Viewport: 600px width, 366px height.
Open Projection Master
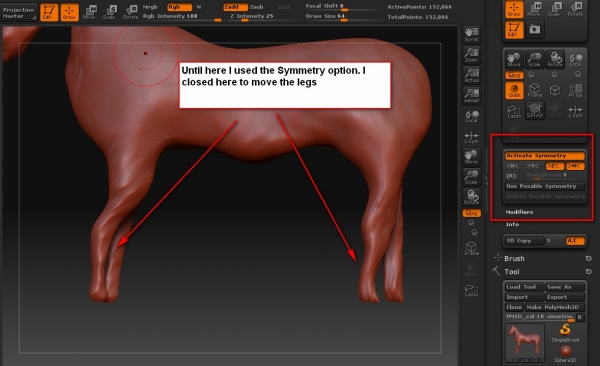[x=19, y=12]
